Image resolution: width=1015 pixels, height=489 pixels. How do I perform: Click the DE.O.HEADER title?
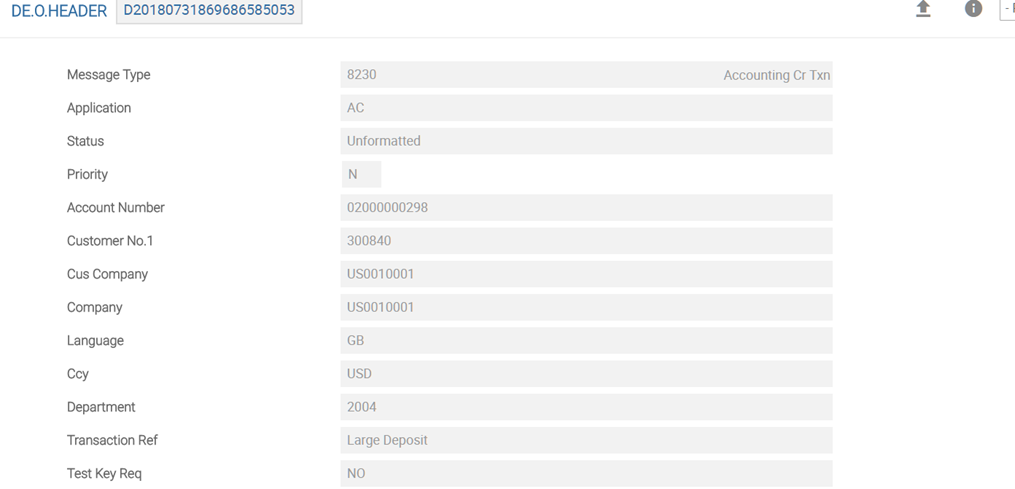(58, 11)
